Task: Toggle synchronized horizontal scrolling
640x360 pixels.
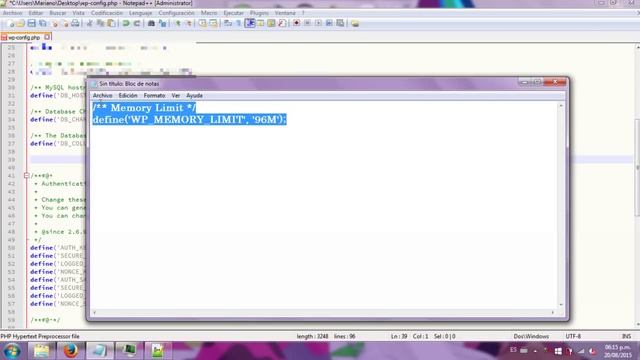Action: pyautogui.click(x=213, y=23)
